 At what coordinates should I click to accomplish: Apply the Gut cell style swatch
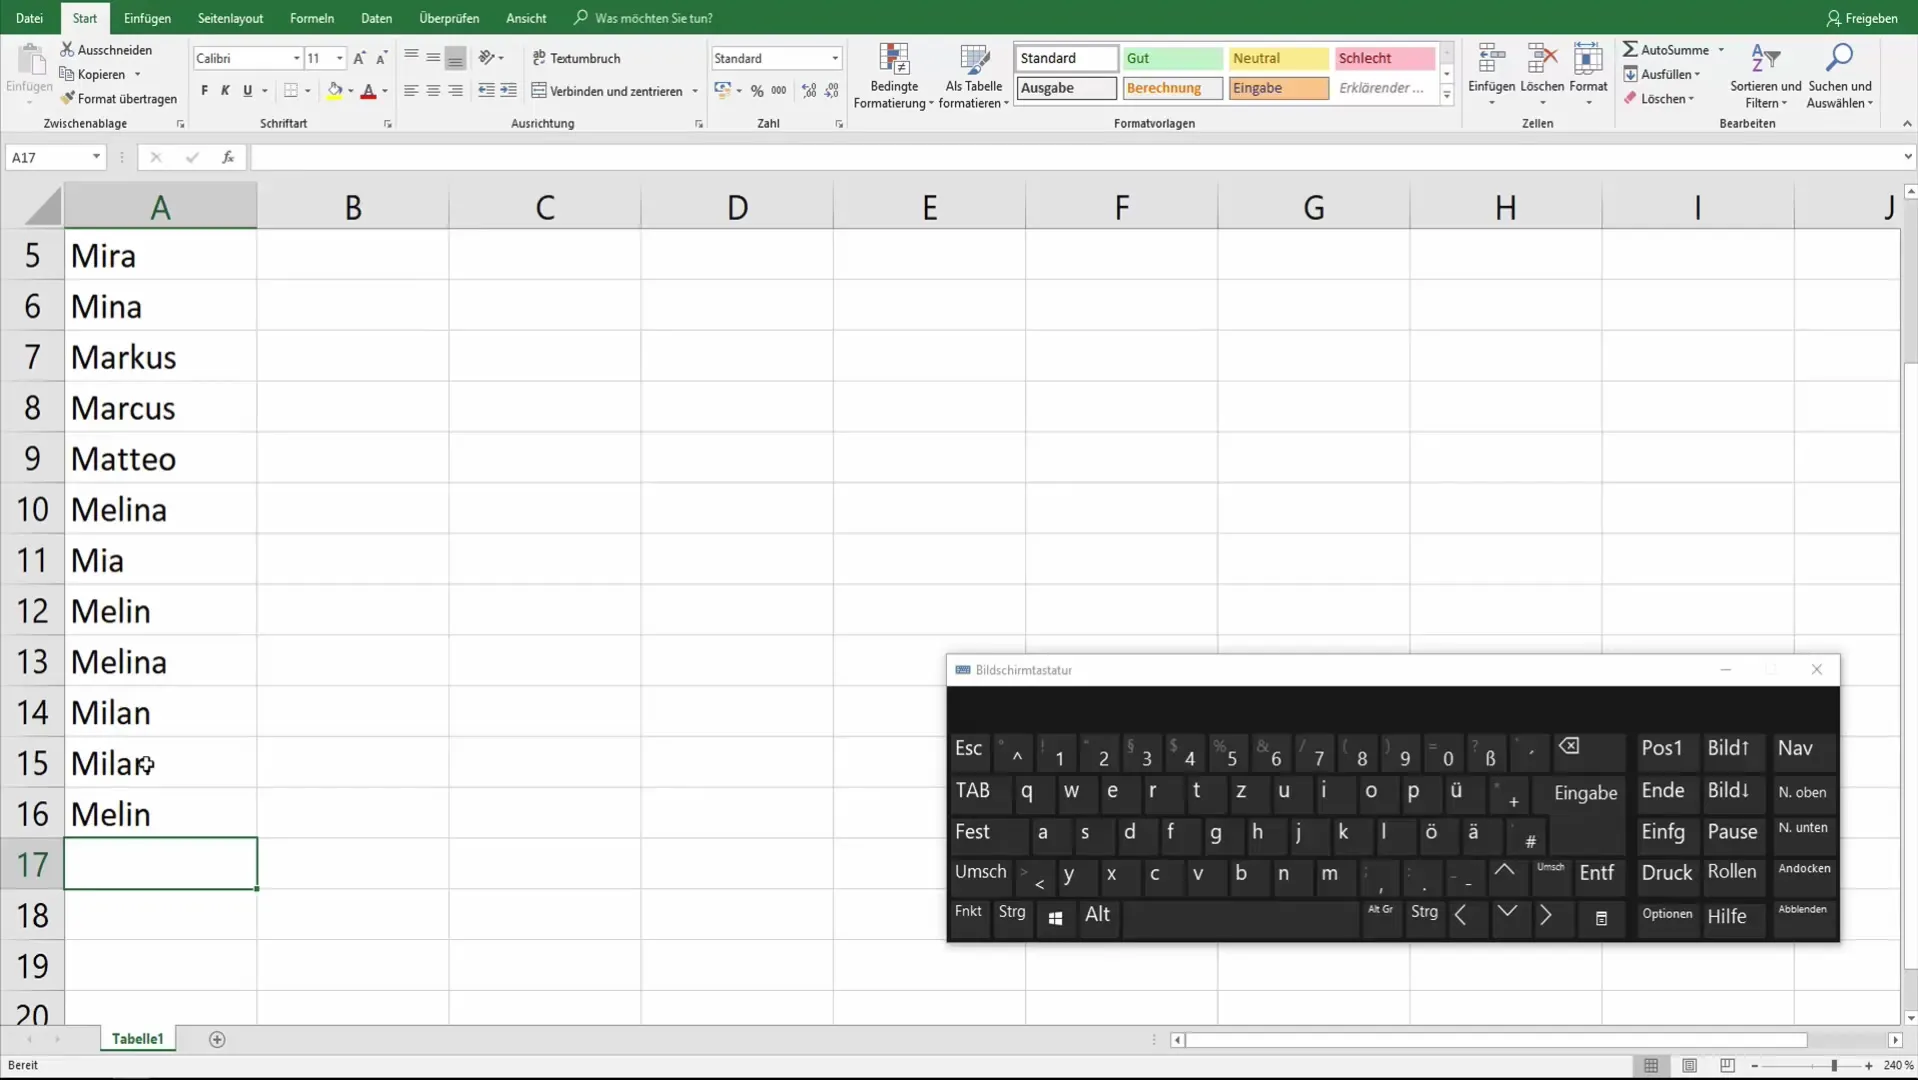point(1172,58)
